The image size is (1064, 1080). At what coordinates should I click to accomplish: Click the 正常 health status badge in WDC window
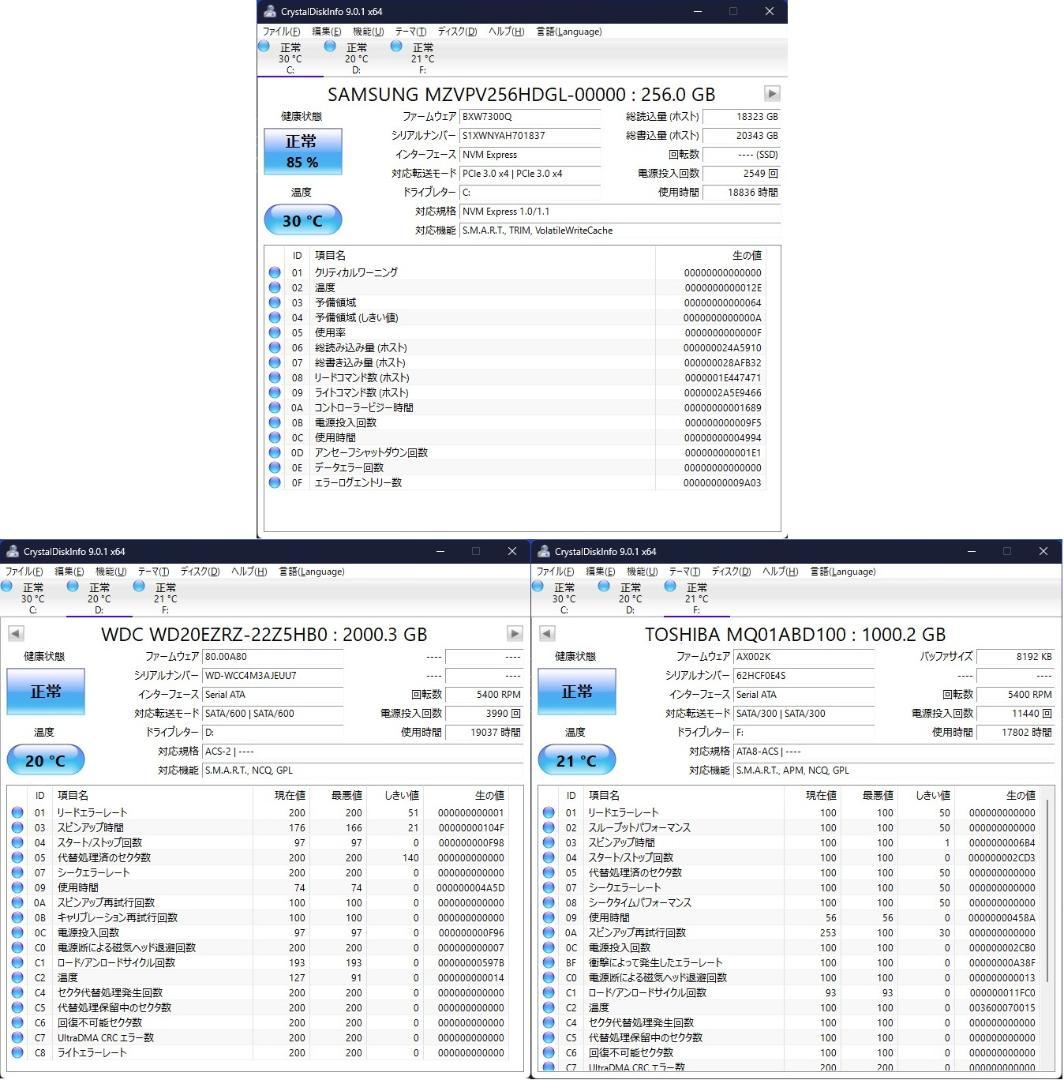[x=46, y=691]
